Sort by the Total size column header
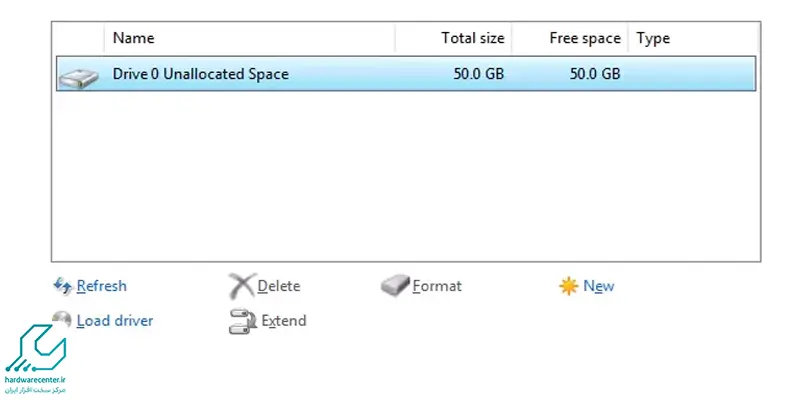 [x=454, y=38]
